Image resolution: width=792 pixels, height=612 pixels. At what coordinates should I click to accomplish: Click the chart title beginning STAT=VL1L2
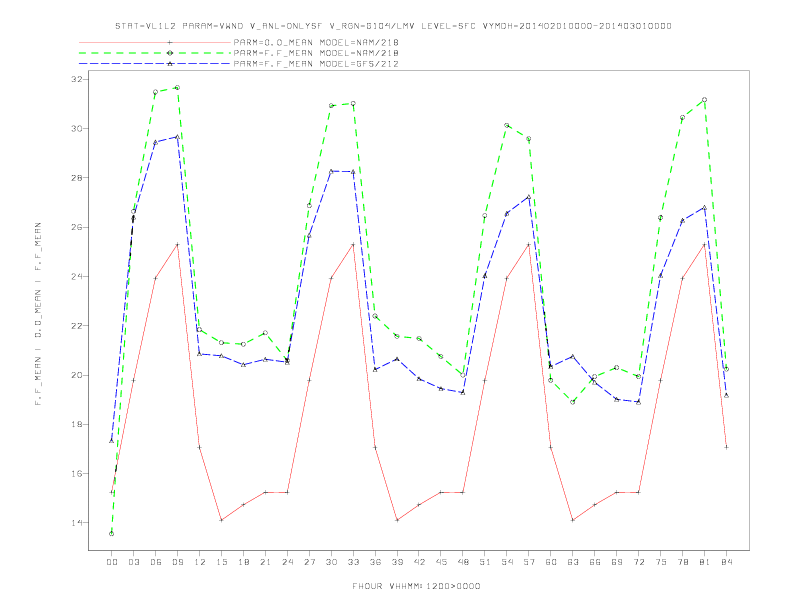pos(393,26)
